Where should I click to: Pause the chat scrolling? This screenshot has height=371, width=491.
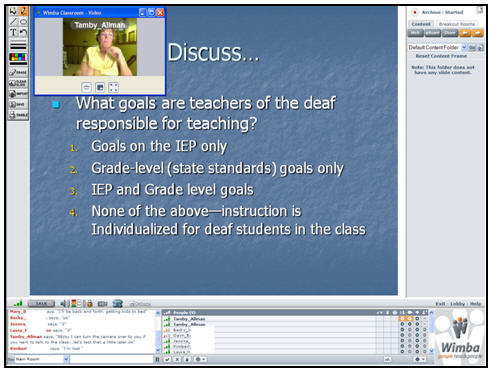coord(157,359)
